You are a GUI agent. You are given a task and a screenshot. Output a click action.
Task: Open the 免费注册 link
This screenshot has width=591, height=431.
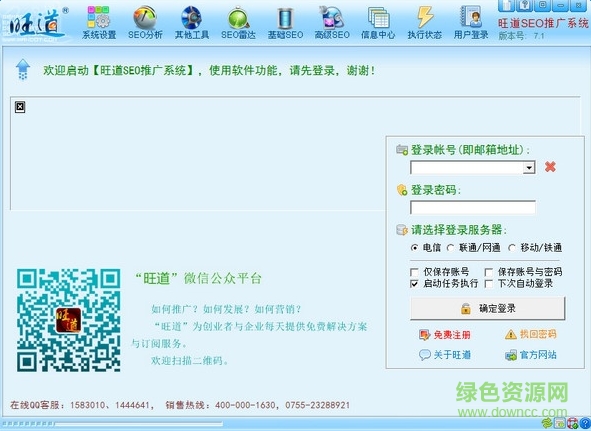[445, 334]
